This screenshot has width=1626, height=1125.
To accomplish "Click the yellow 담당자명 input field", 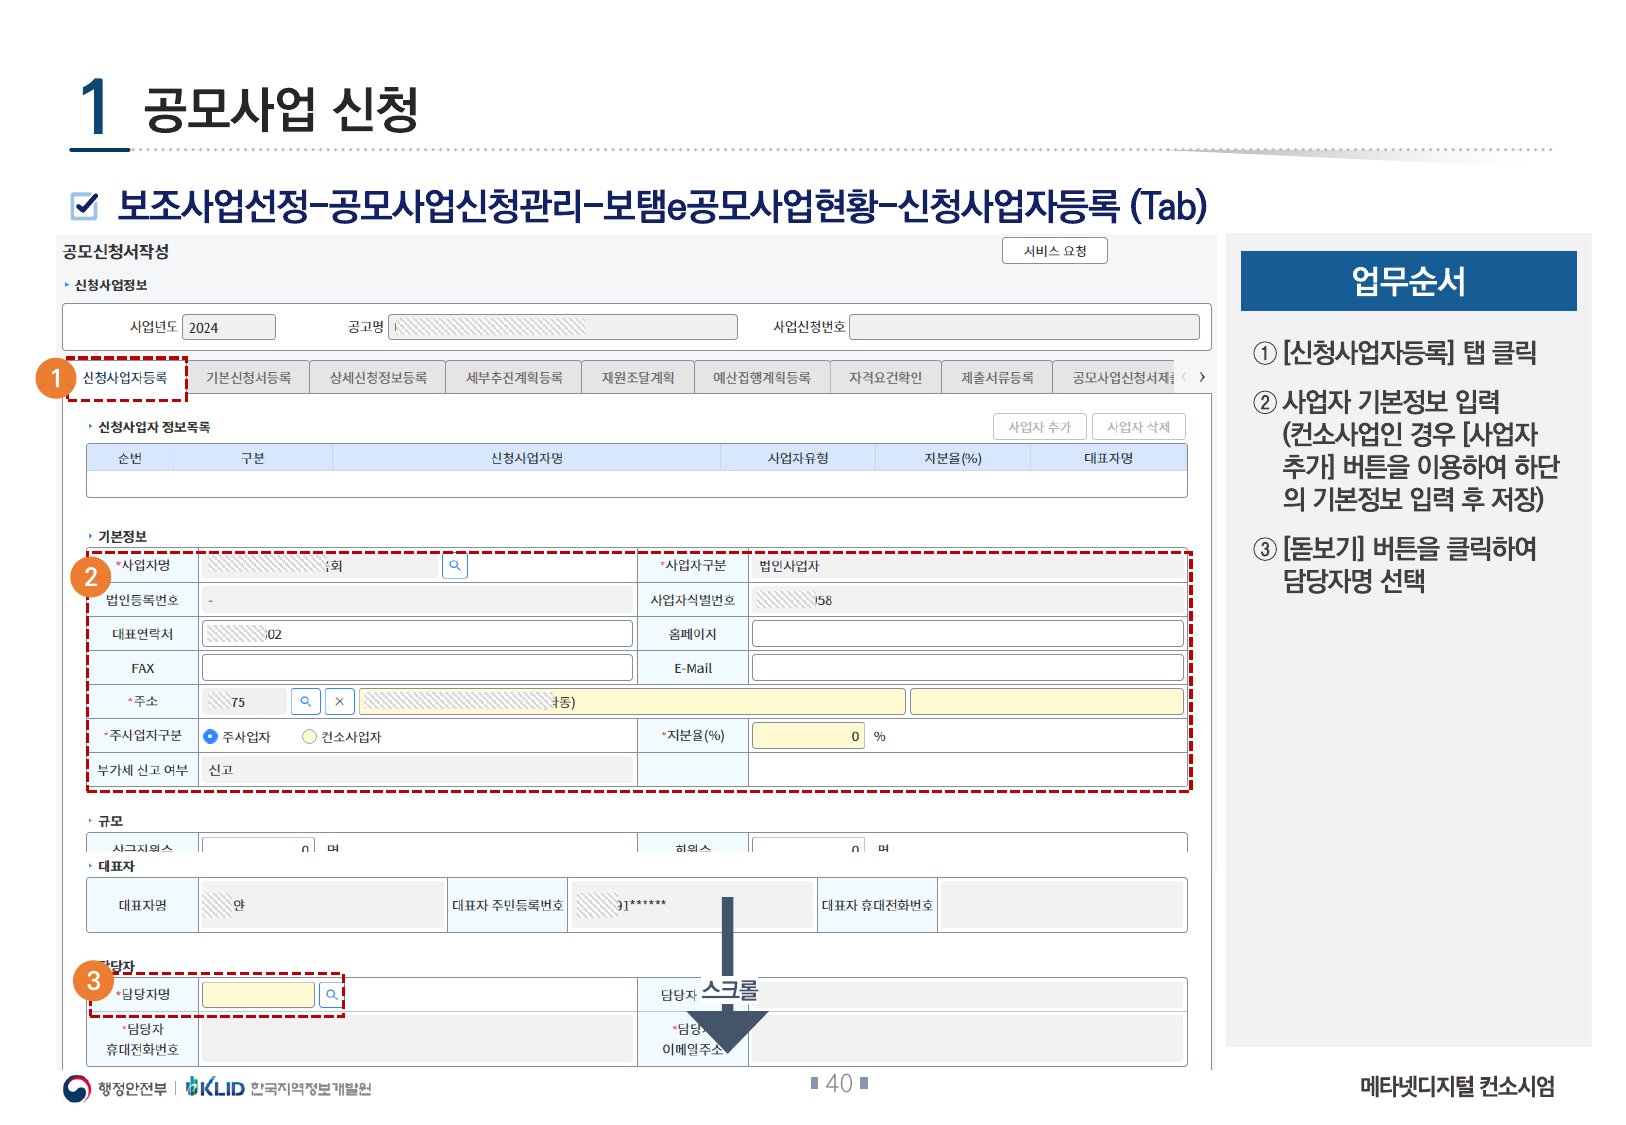I will pos(258,995).
